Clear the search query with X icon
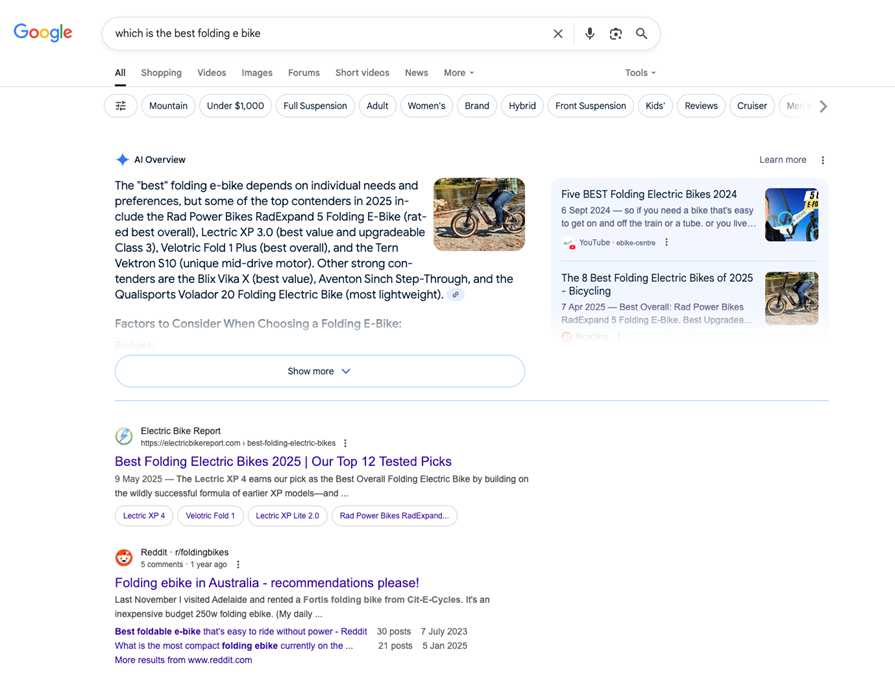The image size is (895, 680). tap(558, 34)
